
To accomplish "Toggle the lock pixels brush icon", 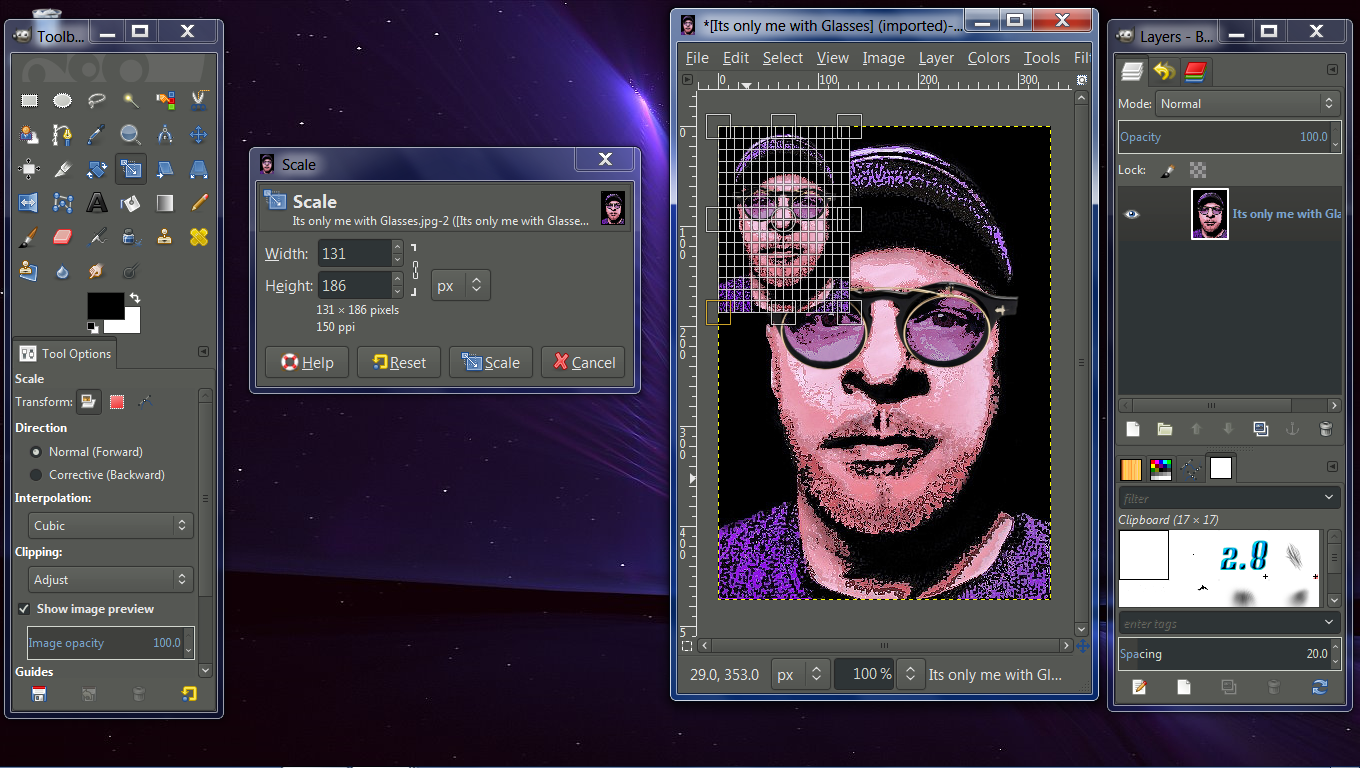I will (x=1166, y=171).
